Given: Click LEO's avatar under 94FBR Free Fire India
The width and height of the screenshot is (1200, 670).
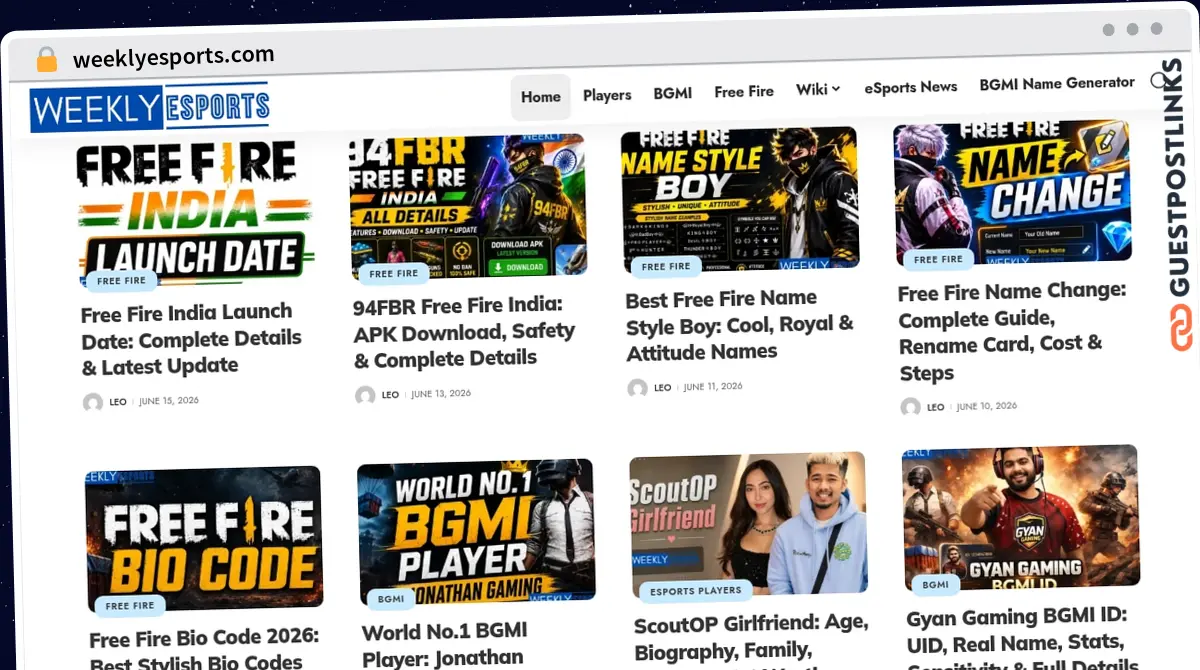Looking at the screenshot, I should tap(365, 396).
